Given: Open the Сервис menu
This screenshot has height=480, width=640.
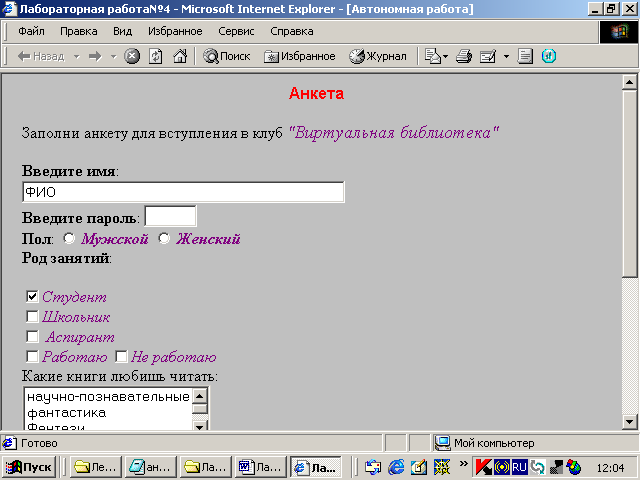Looking at the screenshot, I should point(236,31).
